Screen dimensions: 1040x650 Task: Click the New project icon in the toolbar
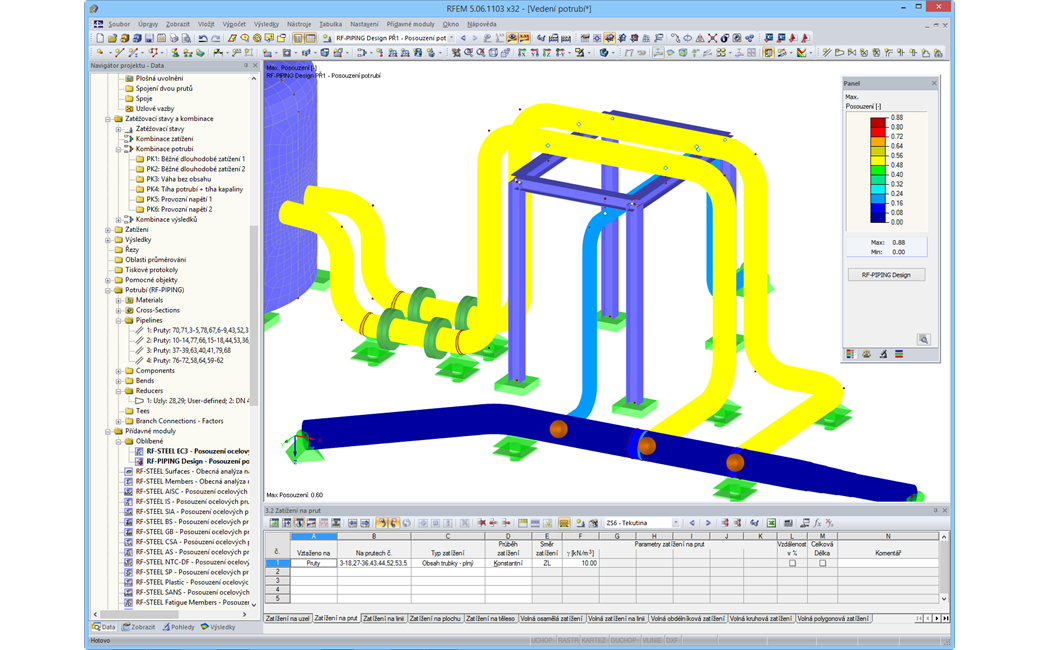[100, 37]
